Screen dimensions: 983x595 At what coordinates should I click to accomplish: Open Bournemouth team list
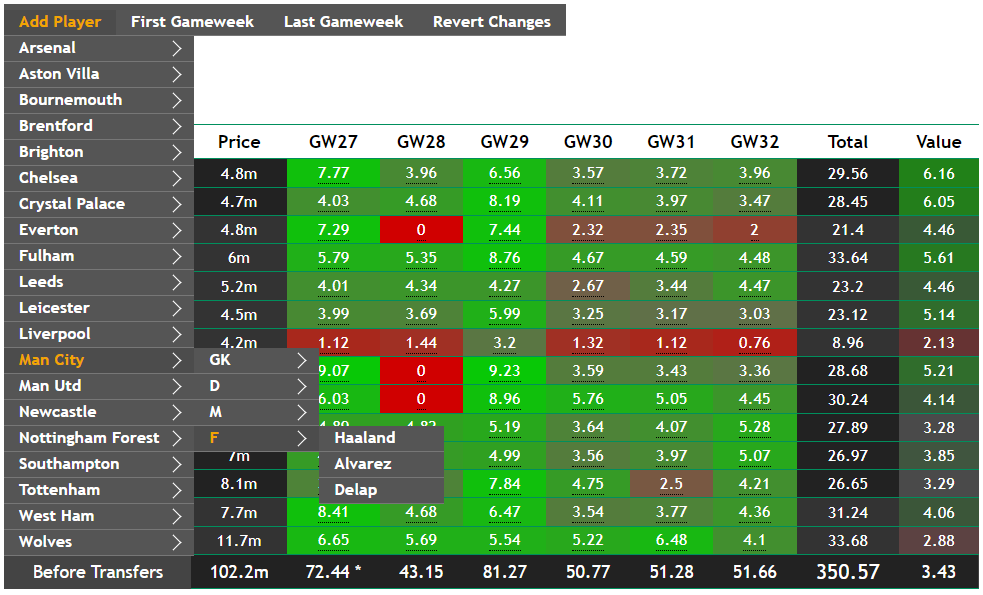(99, 100)
